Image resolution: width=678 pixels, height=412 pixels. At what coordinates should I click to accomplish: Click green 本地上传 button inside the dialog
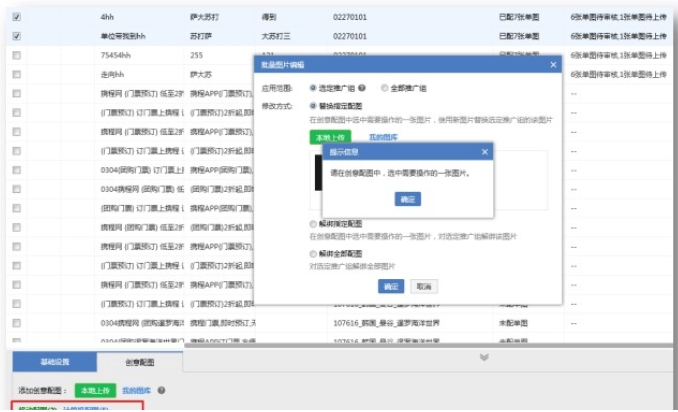pos(330,137)
